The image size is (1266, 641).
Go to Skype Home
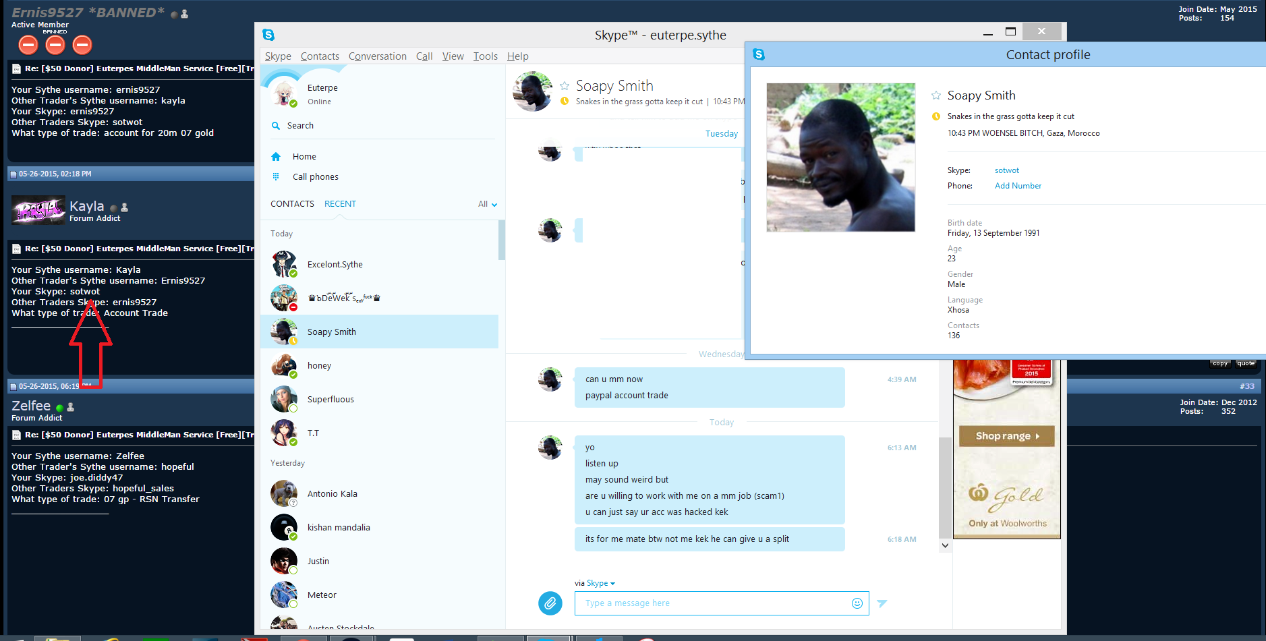[304, 157]
